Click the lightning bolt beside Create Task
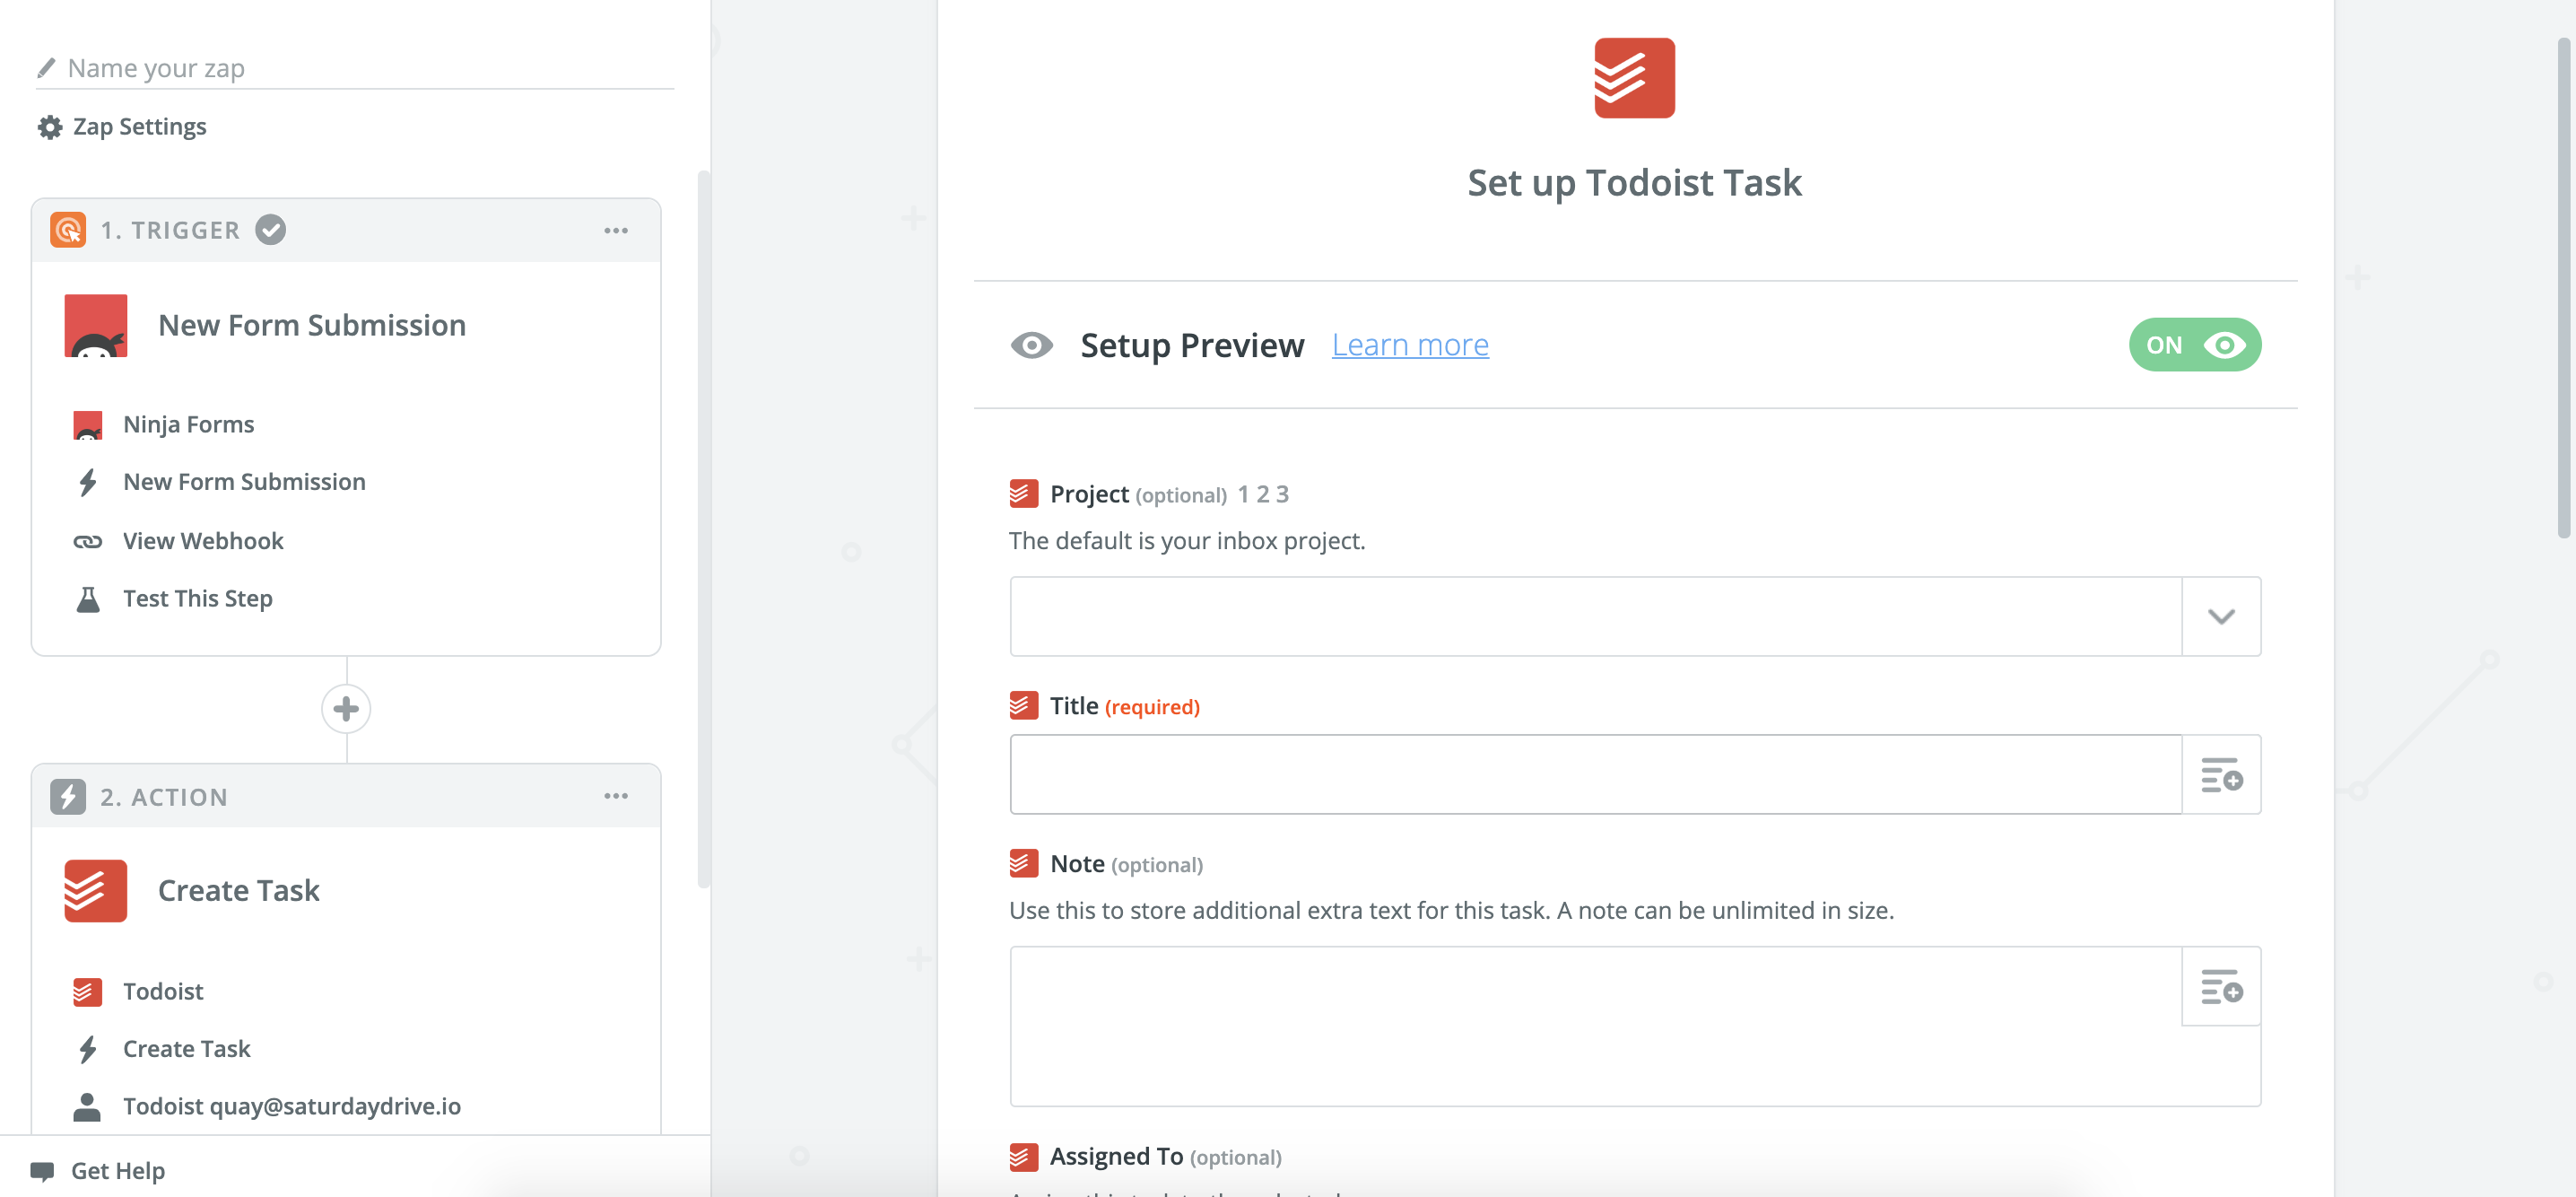 [x=88, y=1048]
